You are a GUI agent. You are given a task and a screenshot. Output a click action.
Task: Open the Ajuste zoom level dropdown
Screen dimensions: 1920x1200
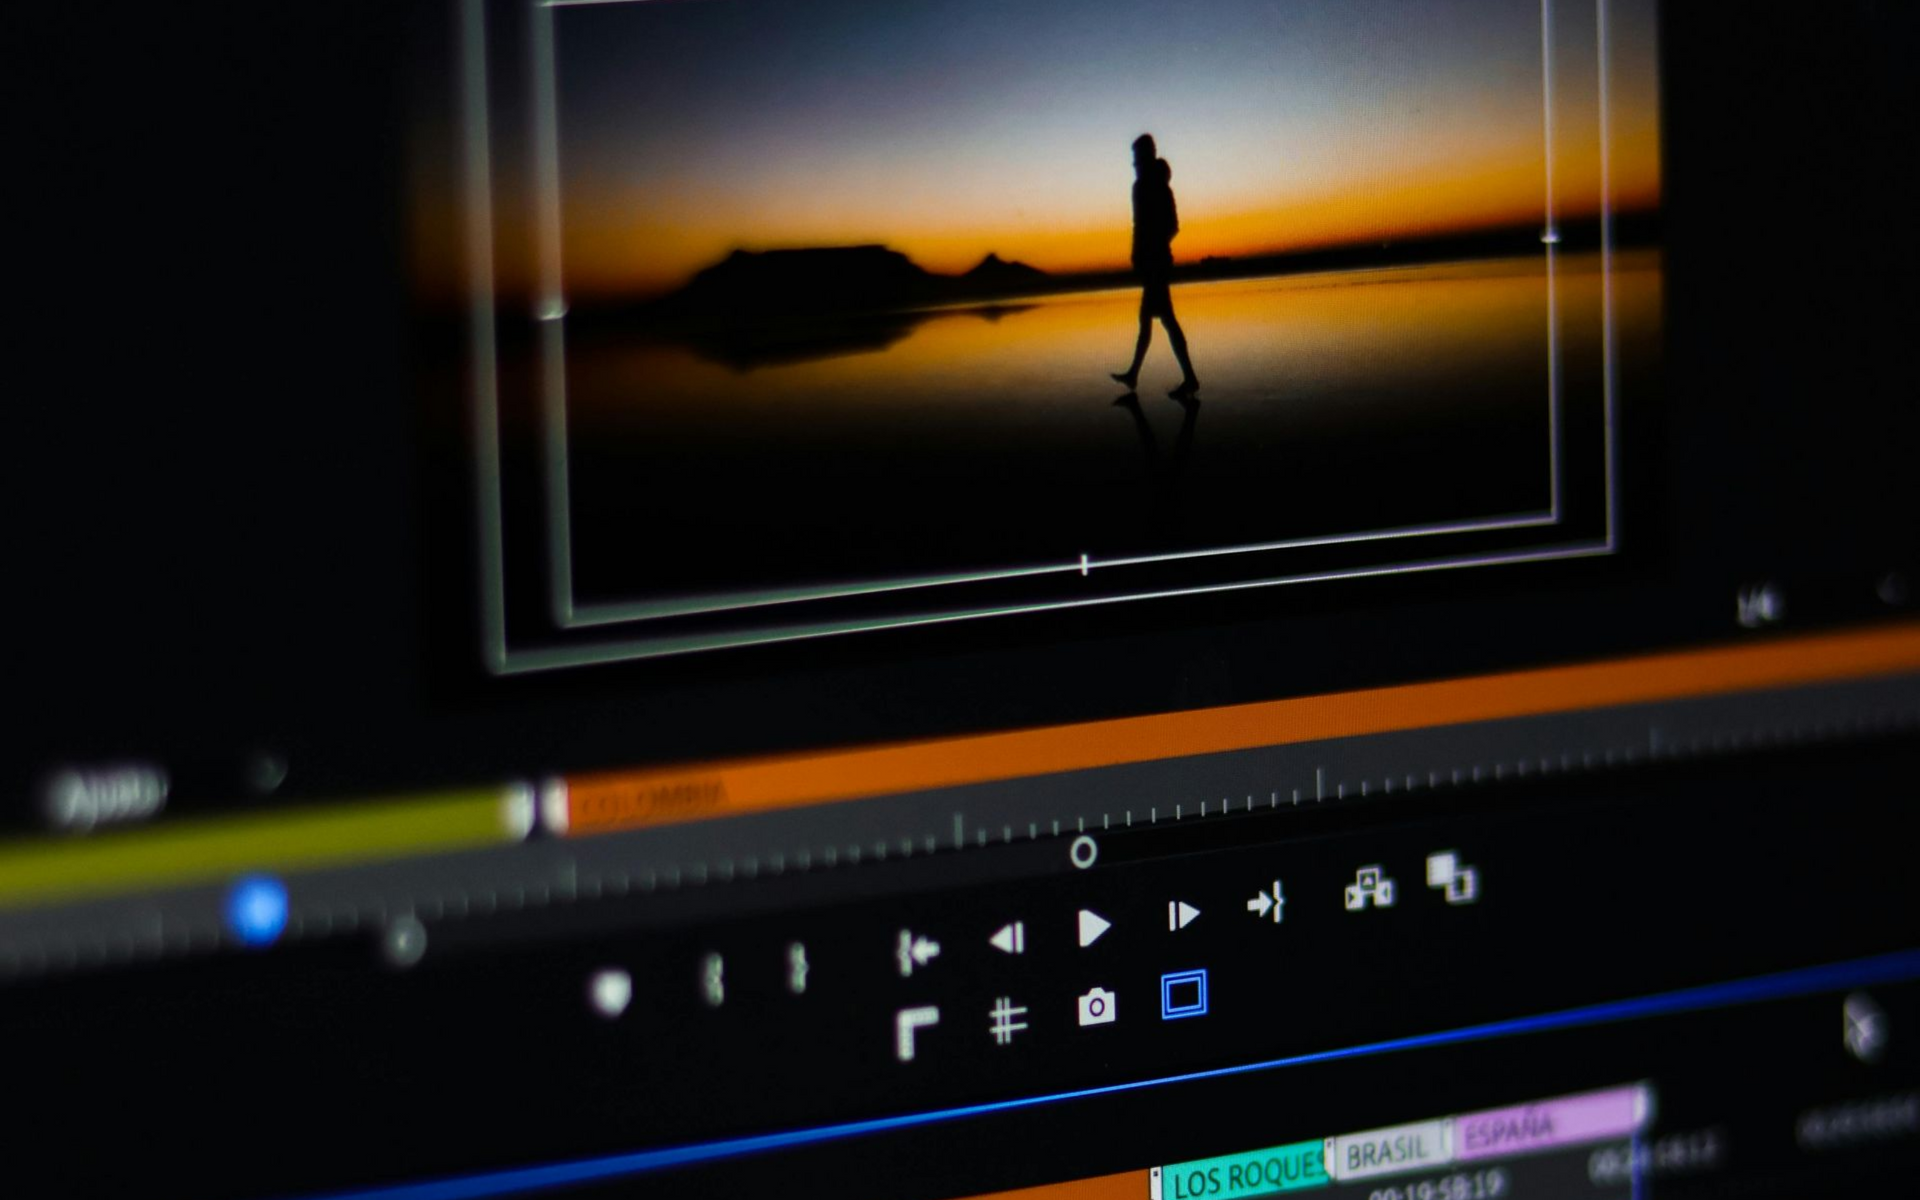pyautogui.click(x=110, y=797)
